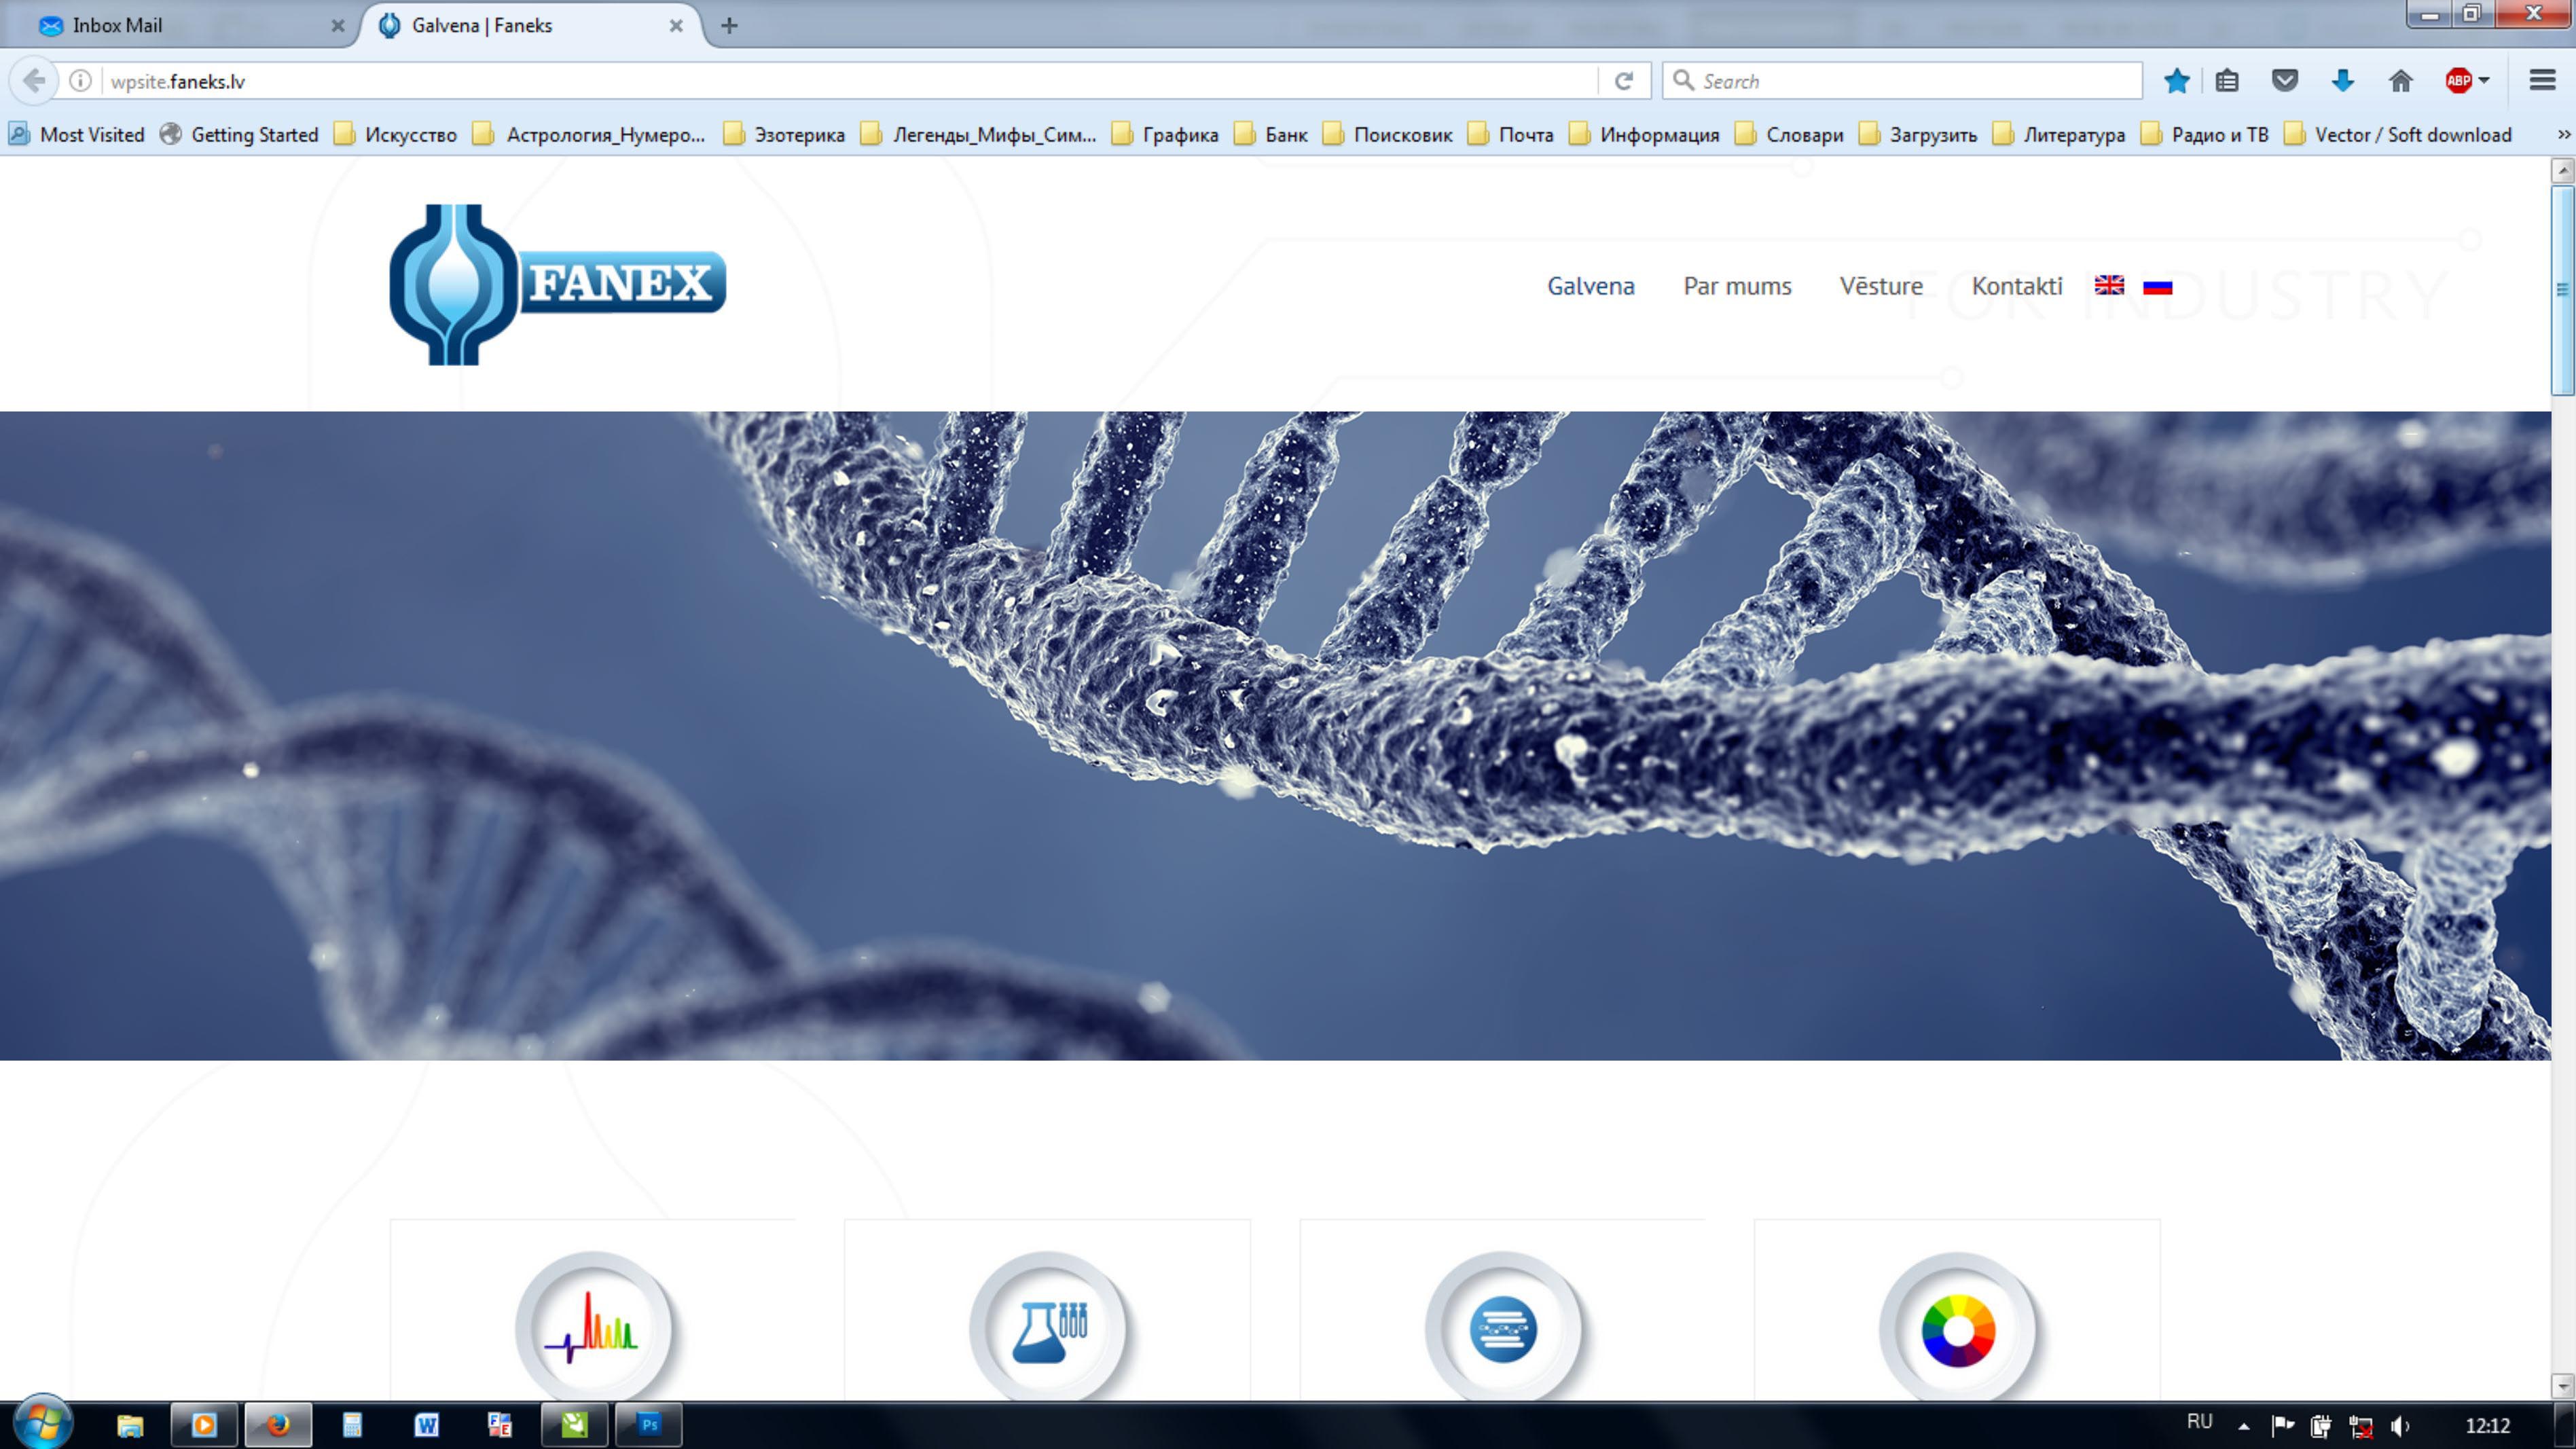Open Microsoft Word from taskbar
2576x1449 pixels.
click(x=426, y=1425)
